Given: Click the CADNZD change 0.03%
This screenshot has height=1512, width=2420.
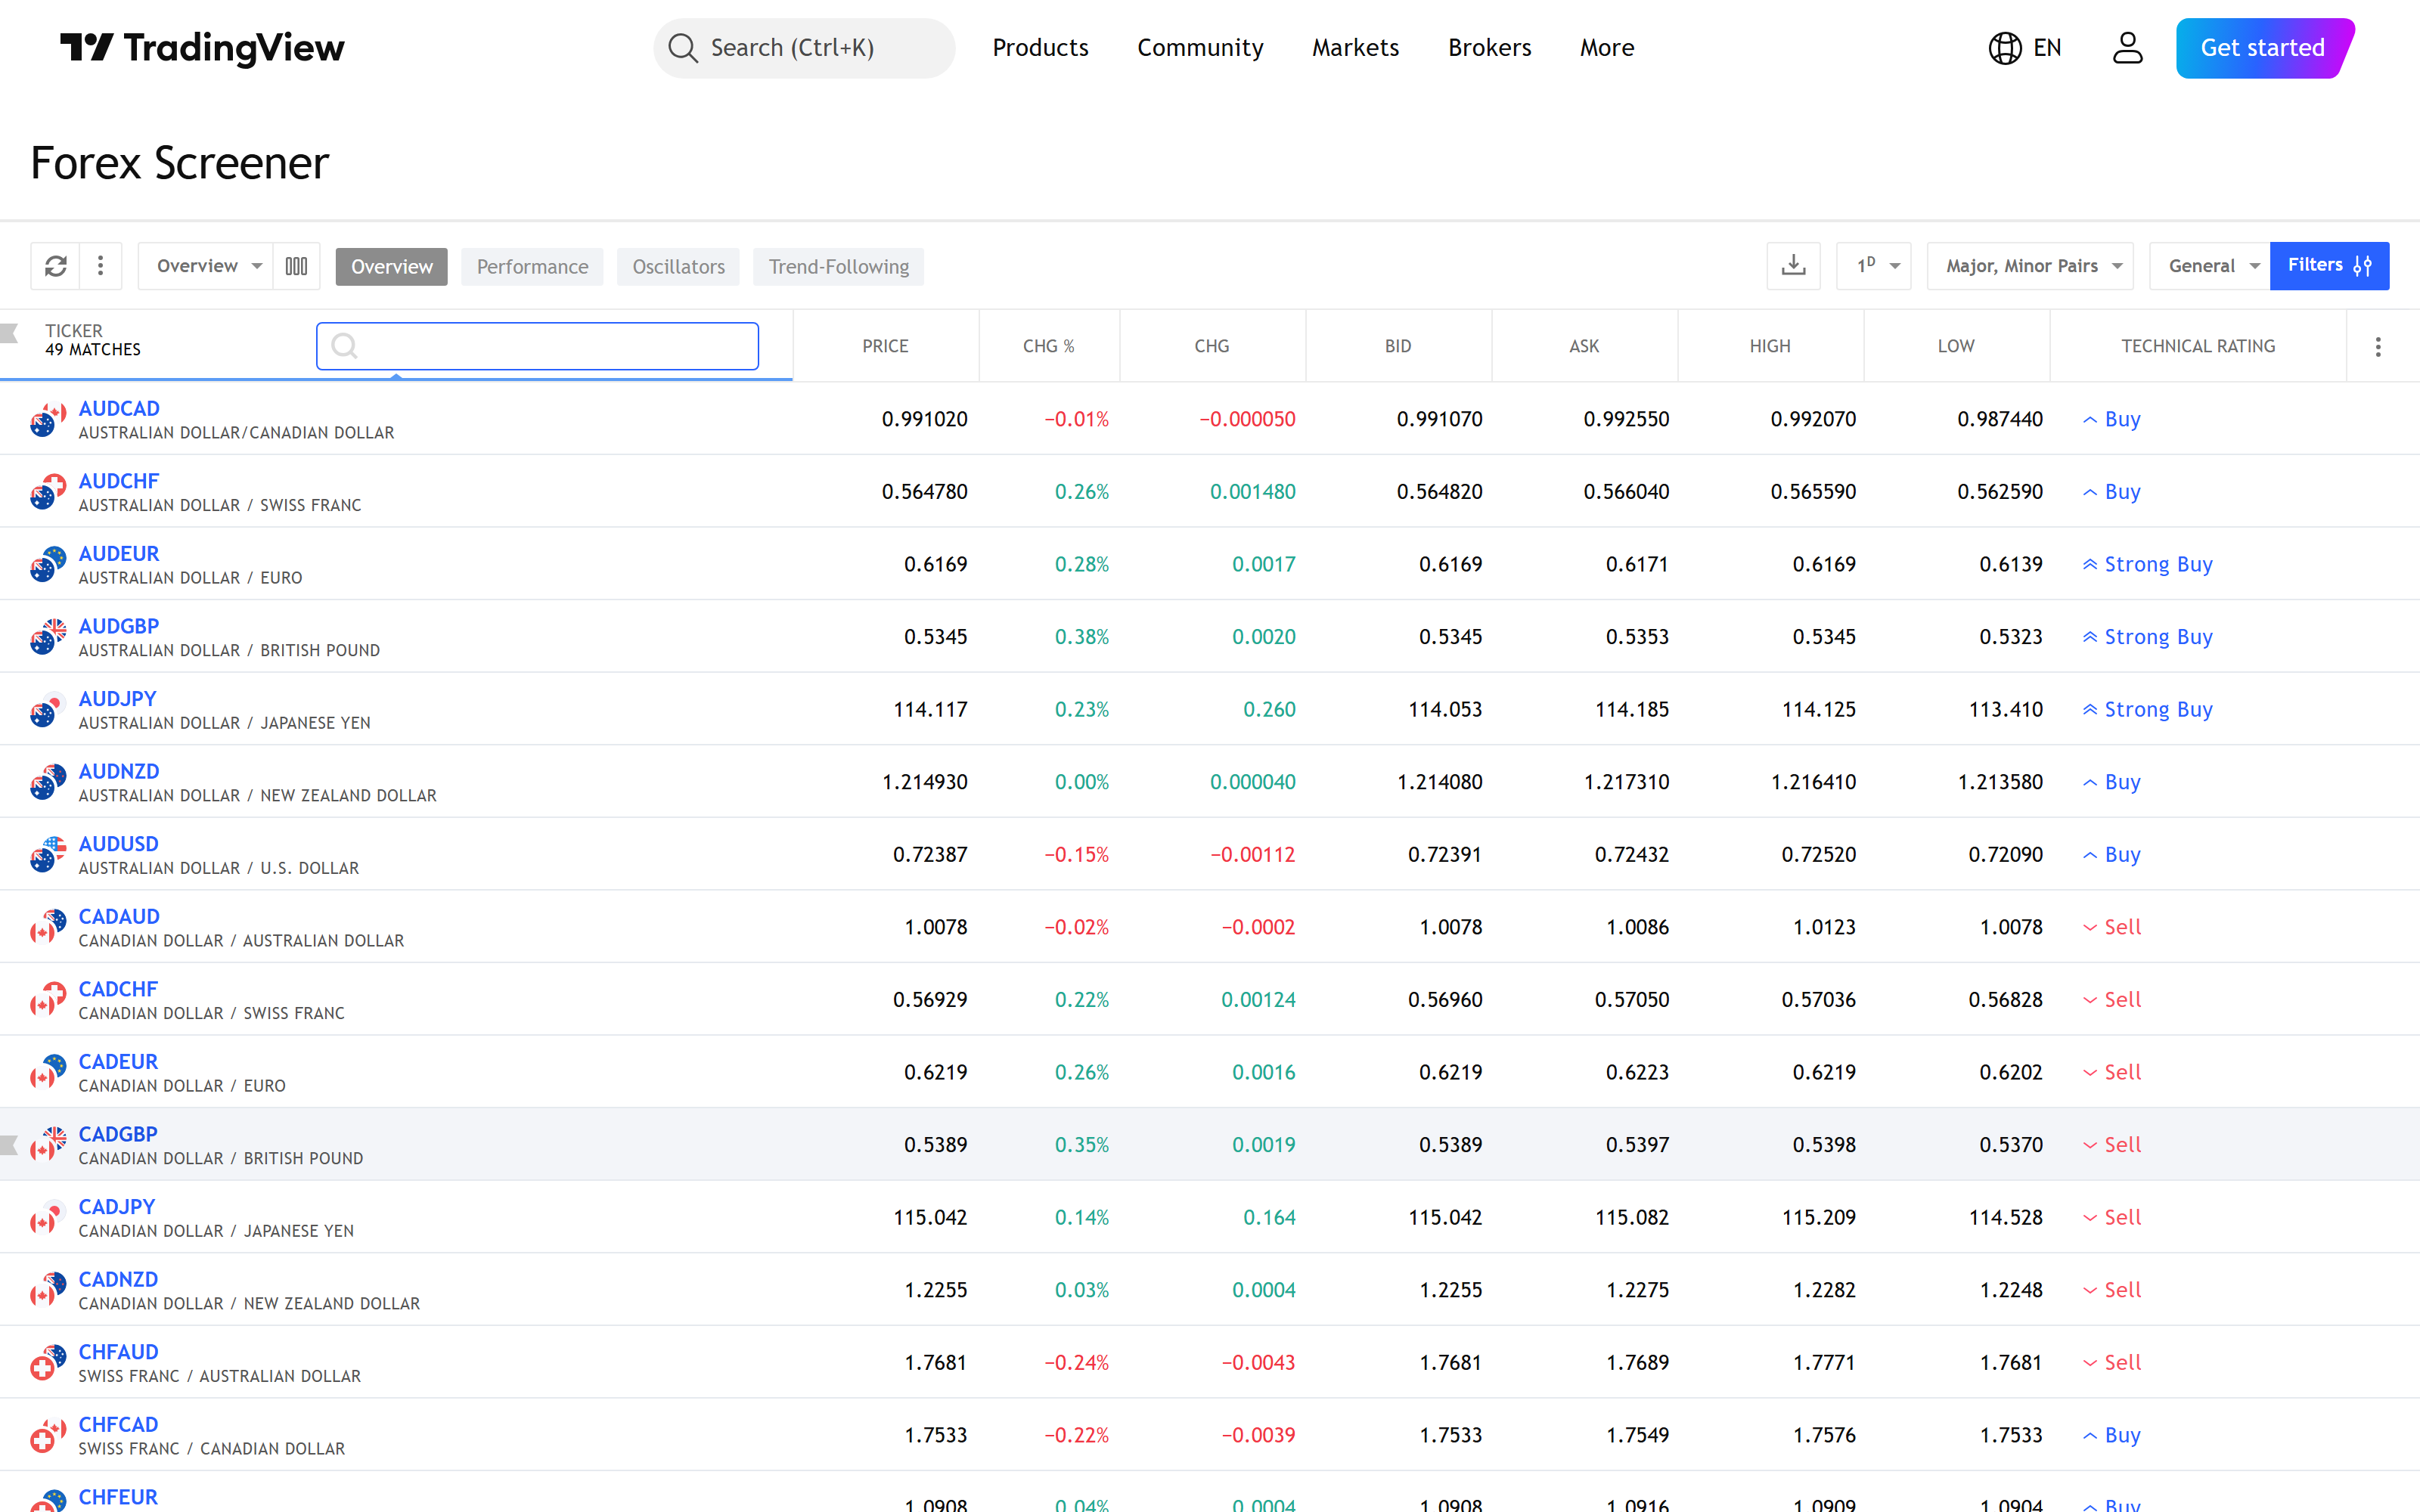Looking at the screenshot, I should pyautogui.click(x=1082, y=1290).
